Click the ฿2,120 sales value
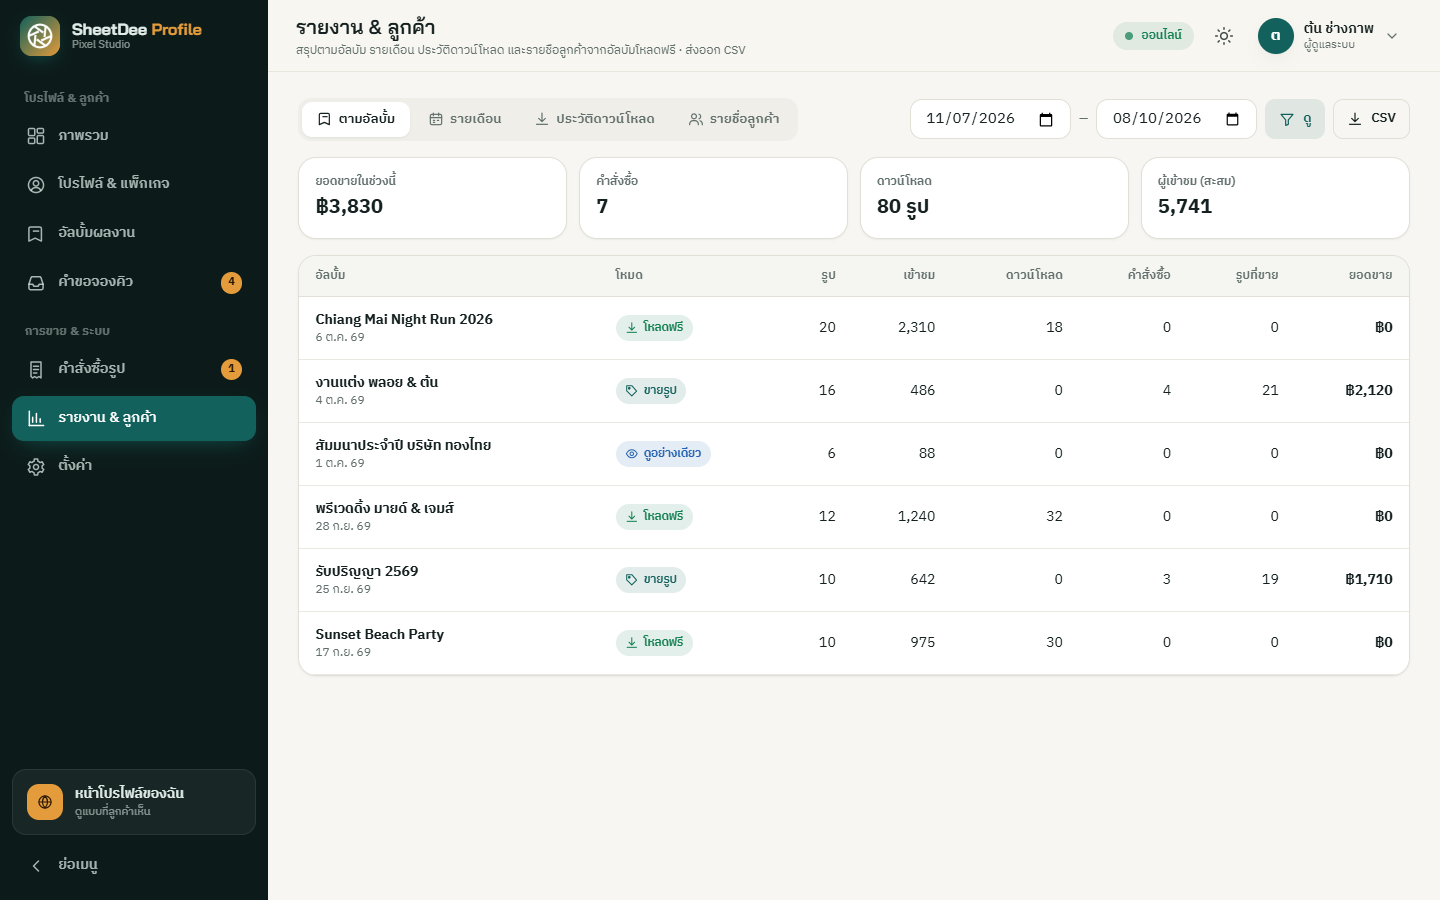1440x900 pixels. click(x=1368, y=391)
